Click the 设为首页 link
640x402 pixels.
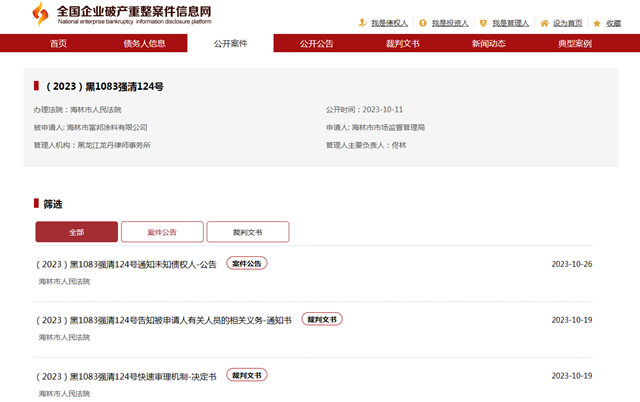tap(567, 23)
